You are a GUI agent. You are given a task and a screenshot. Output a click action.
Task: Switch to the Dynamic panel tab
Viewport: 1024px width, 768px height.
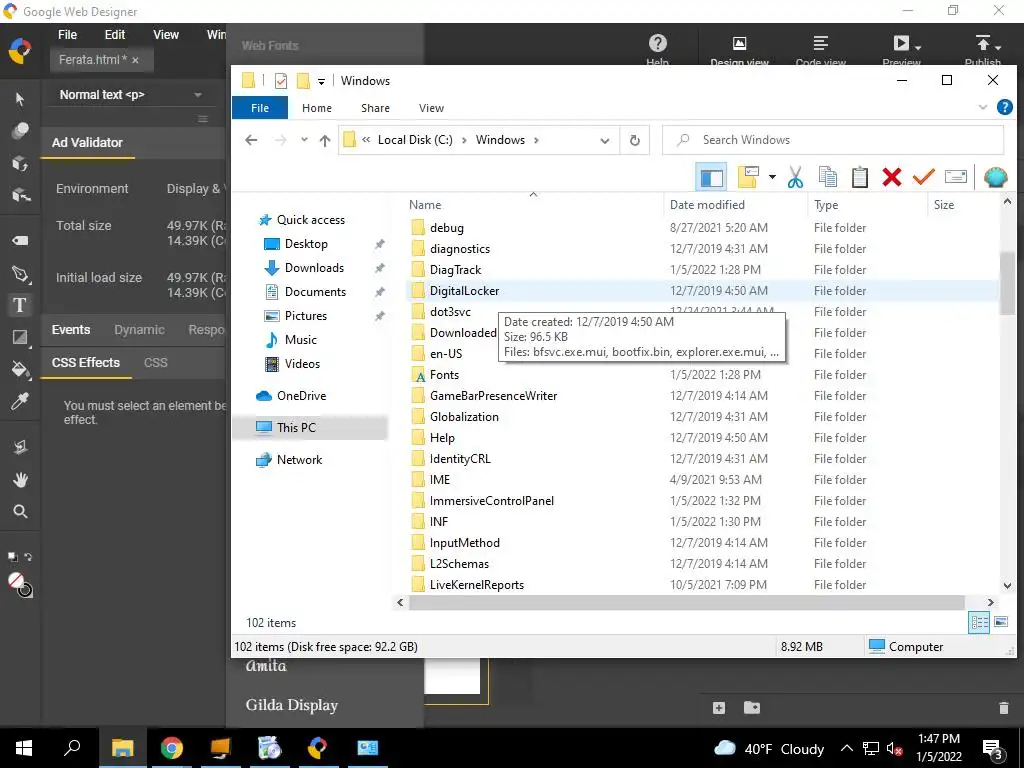(x=139, y=330)
